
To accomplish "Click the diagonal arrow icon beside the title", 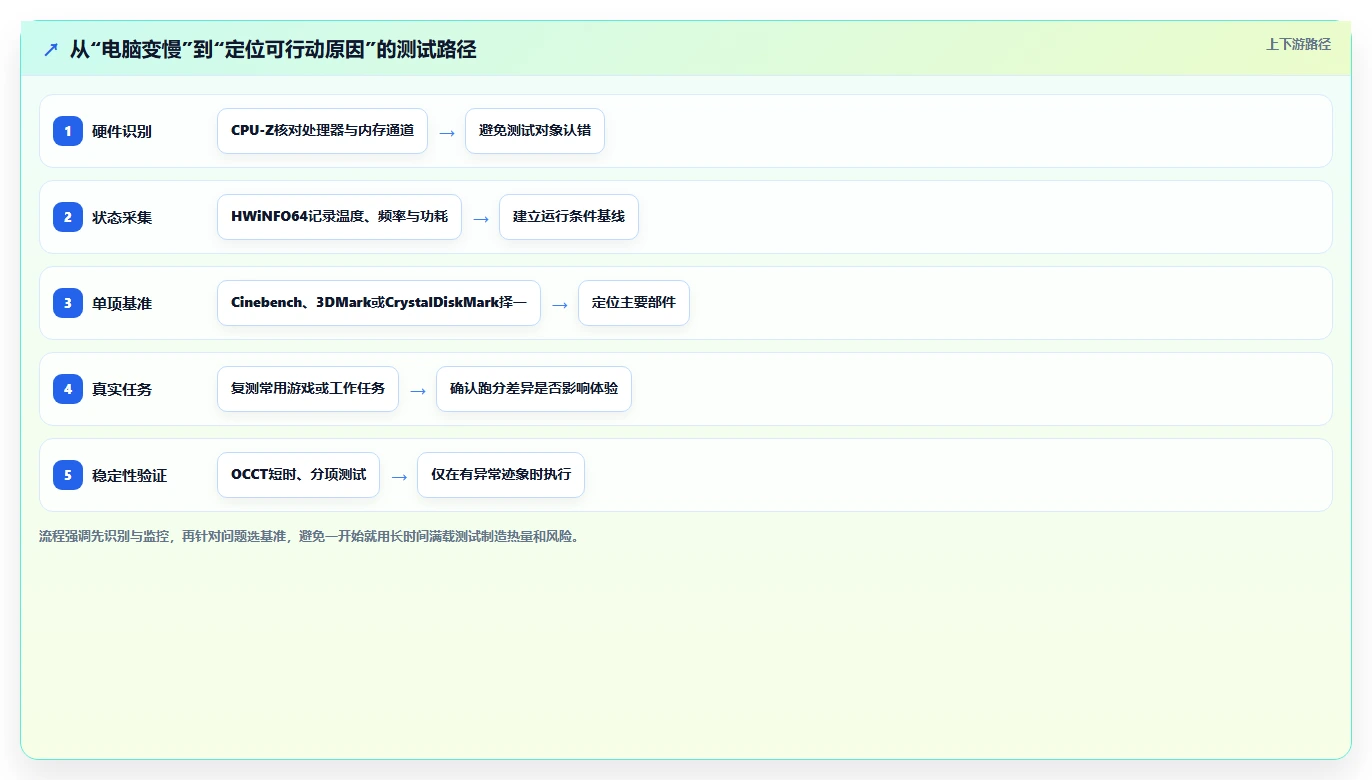I will (x=51, y=49).
